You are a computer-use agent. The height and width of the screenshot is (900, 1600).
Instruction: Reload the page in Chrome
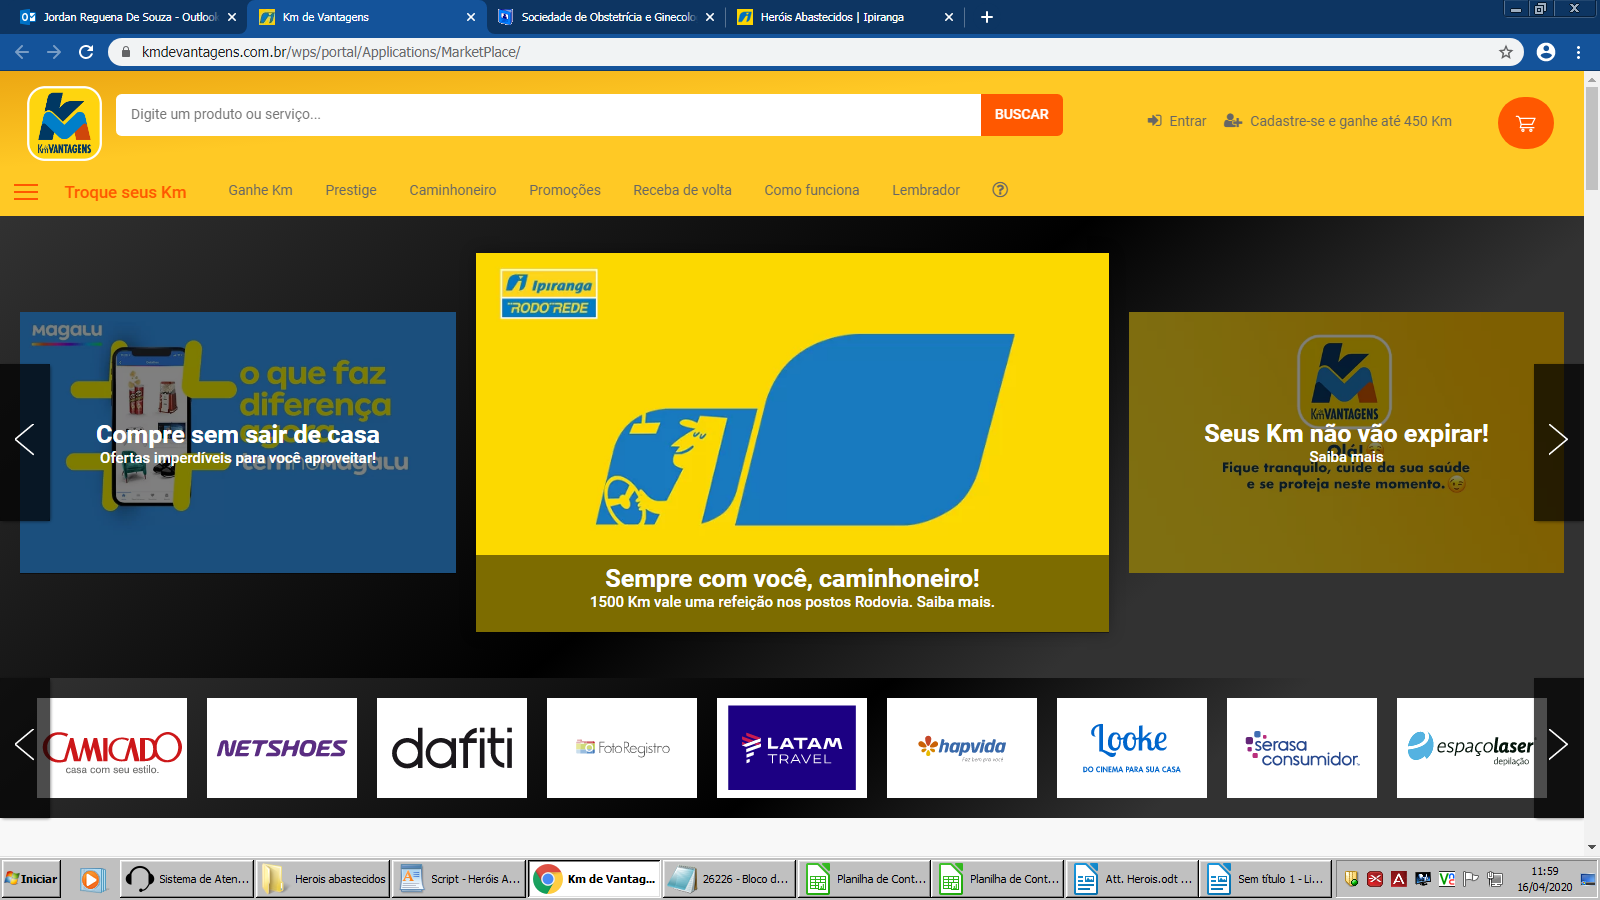click(86, 52)
